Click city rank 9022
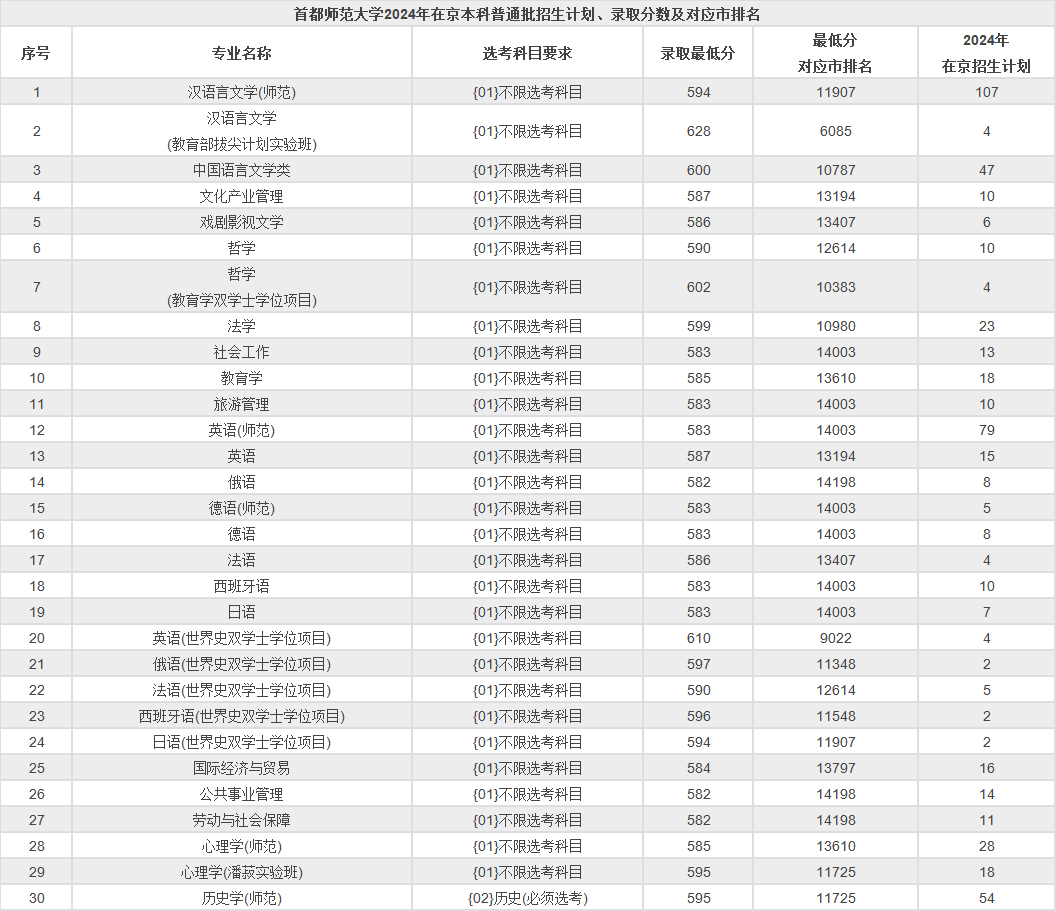This screenshot has height=911, width=1056. click(x=836, y=638)
